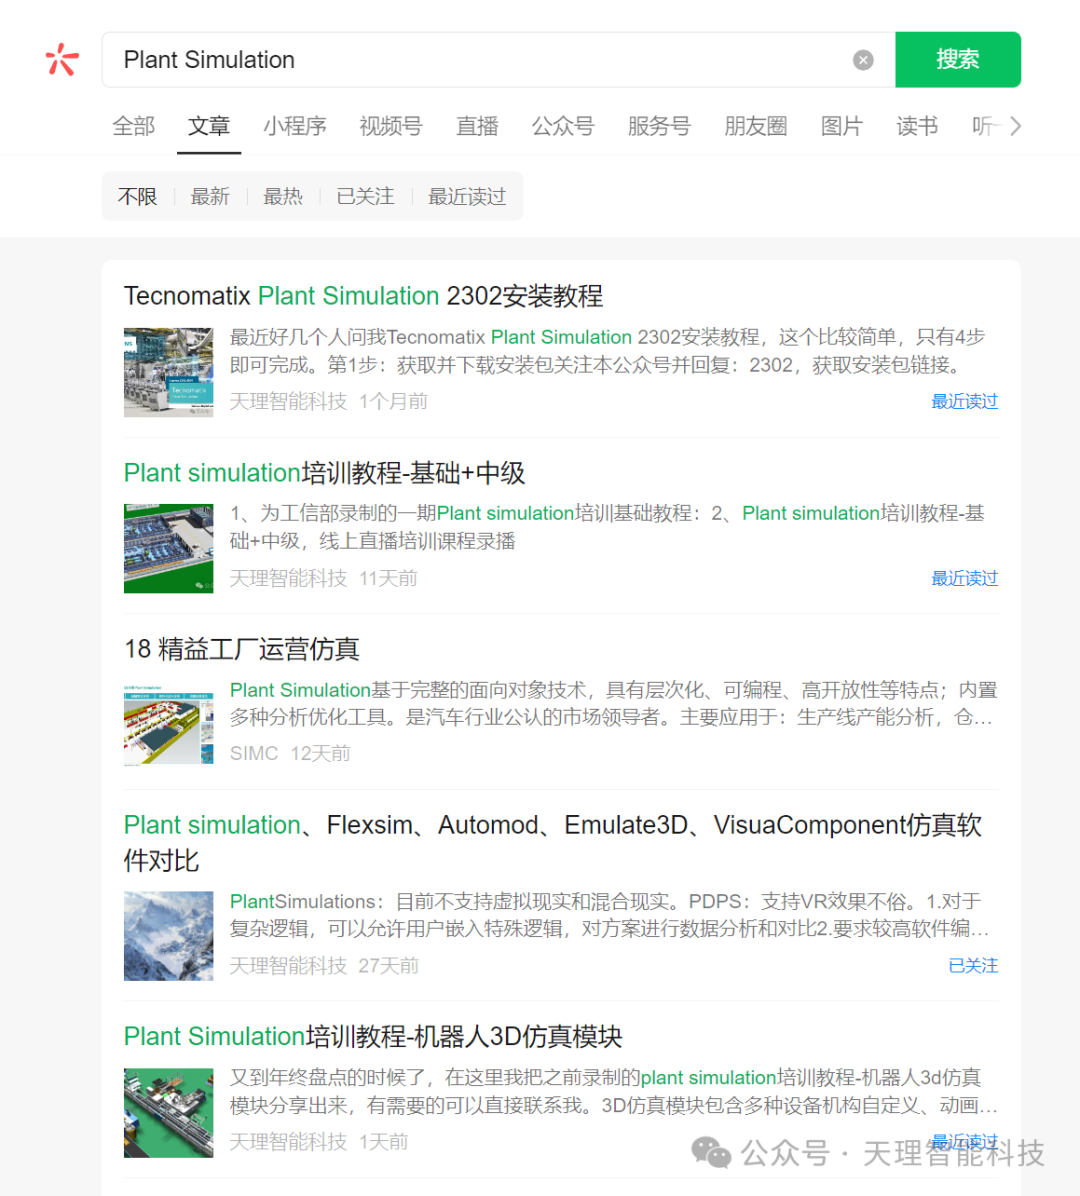Click the 精益工厂运营仿真 article thumbnail

[169, 725]
